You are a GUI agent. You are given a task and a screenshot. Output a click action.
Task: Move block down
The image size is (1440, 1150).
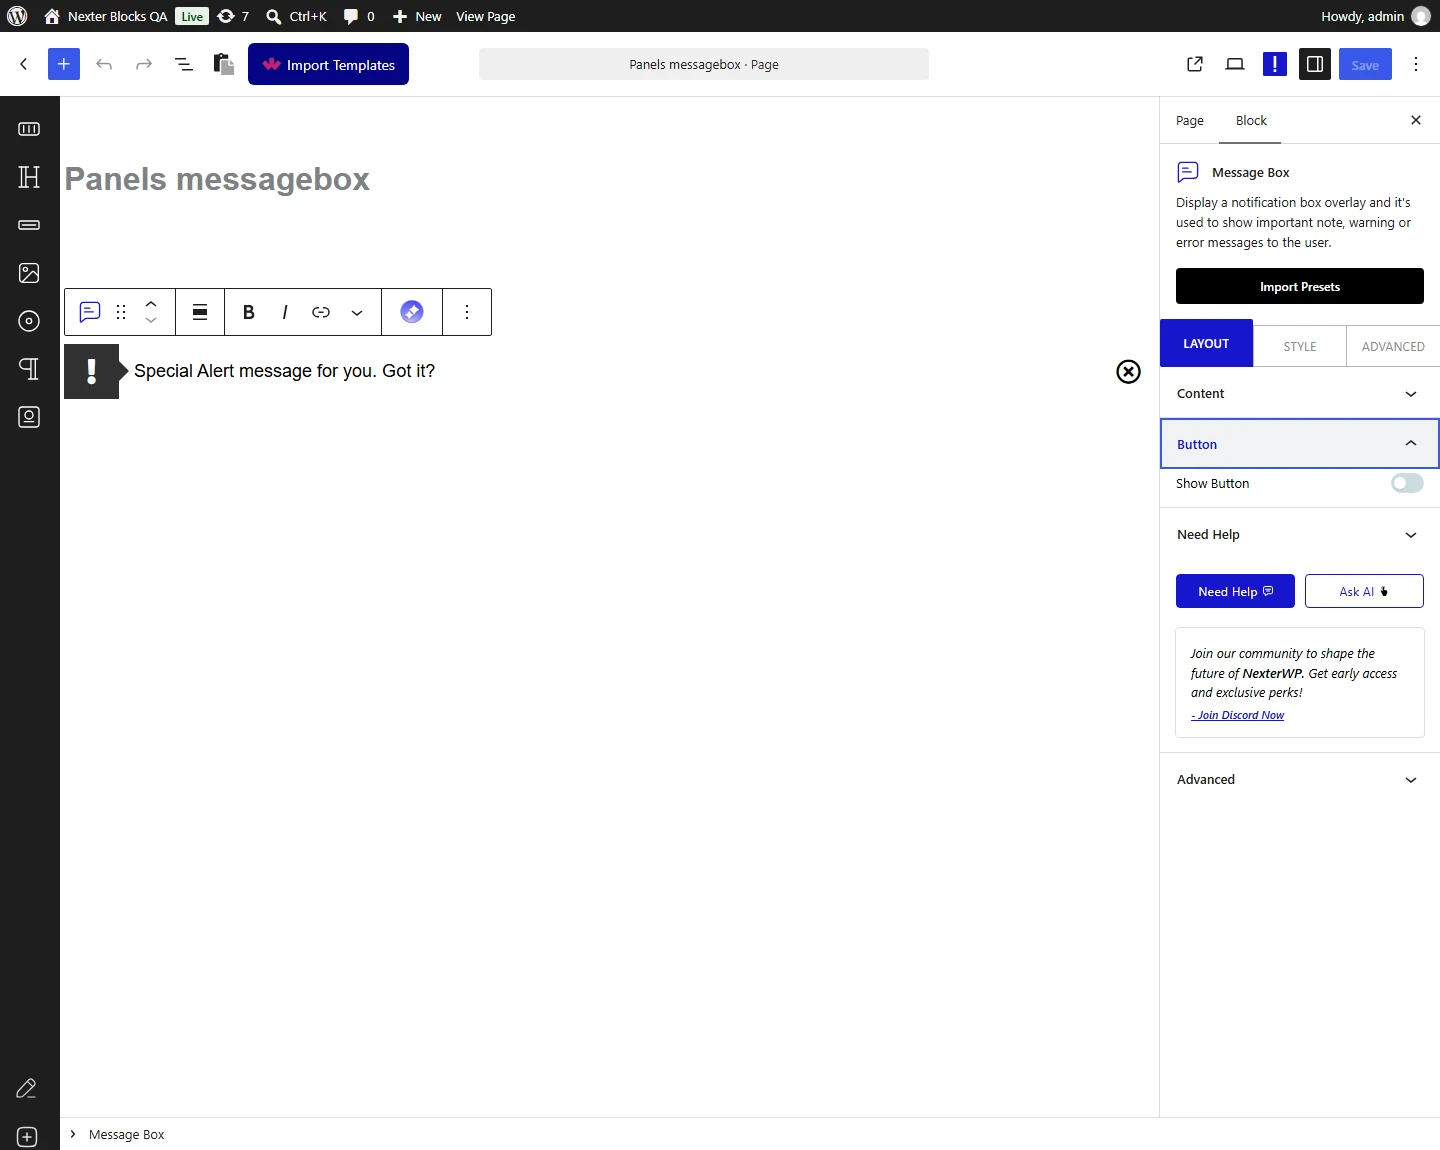[x=151, y=321]
